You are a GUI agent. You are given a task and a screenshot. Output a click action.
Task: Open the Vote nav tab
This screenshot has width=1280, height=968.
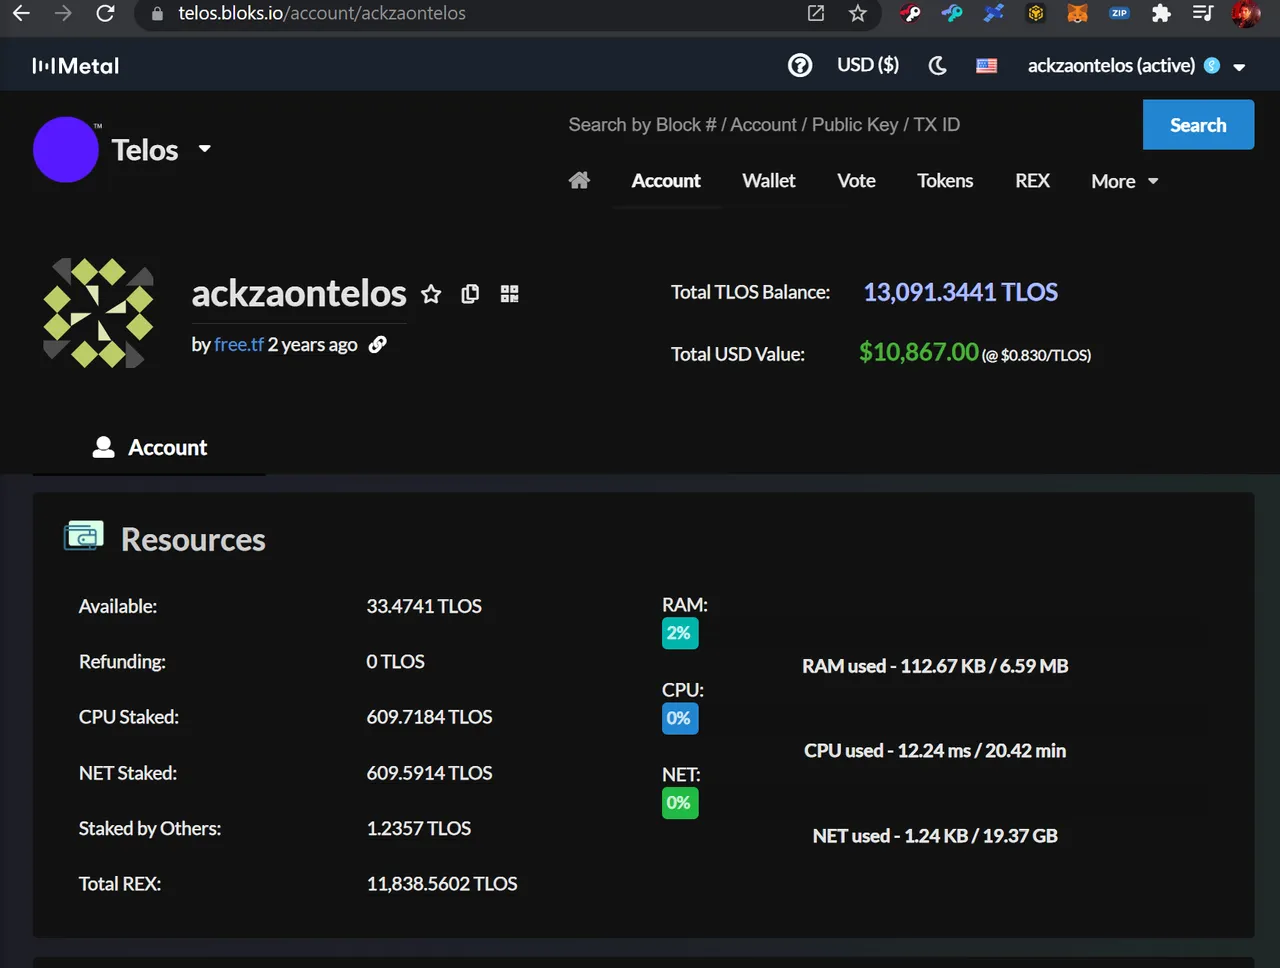point(857,181)
